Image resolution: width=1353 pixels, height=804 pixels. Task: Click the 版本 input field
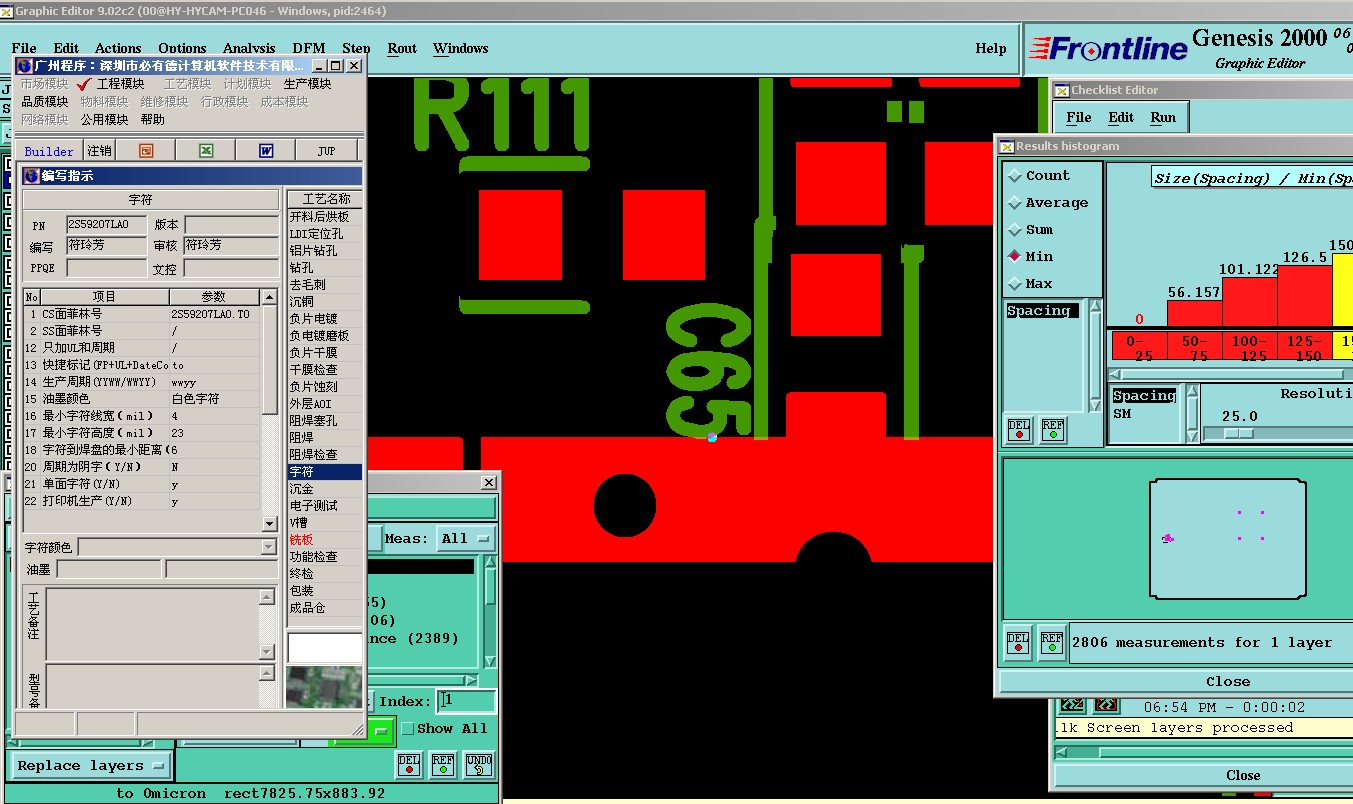tap(231, 225)
